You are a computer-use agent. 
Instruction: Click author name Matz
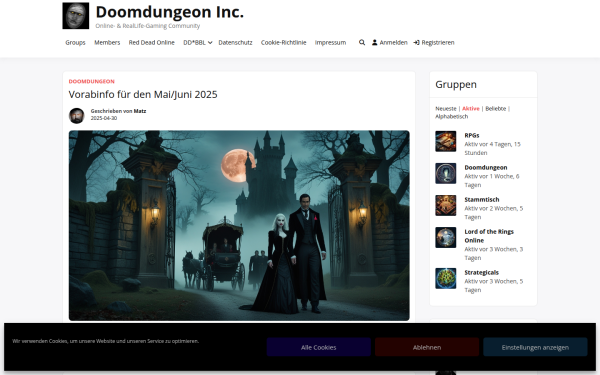[x=140, y=111]
